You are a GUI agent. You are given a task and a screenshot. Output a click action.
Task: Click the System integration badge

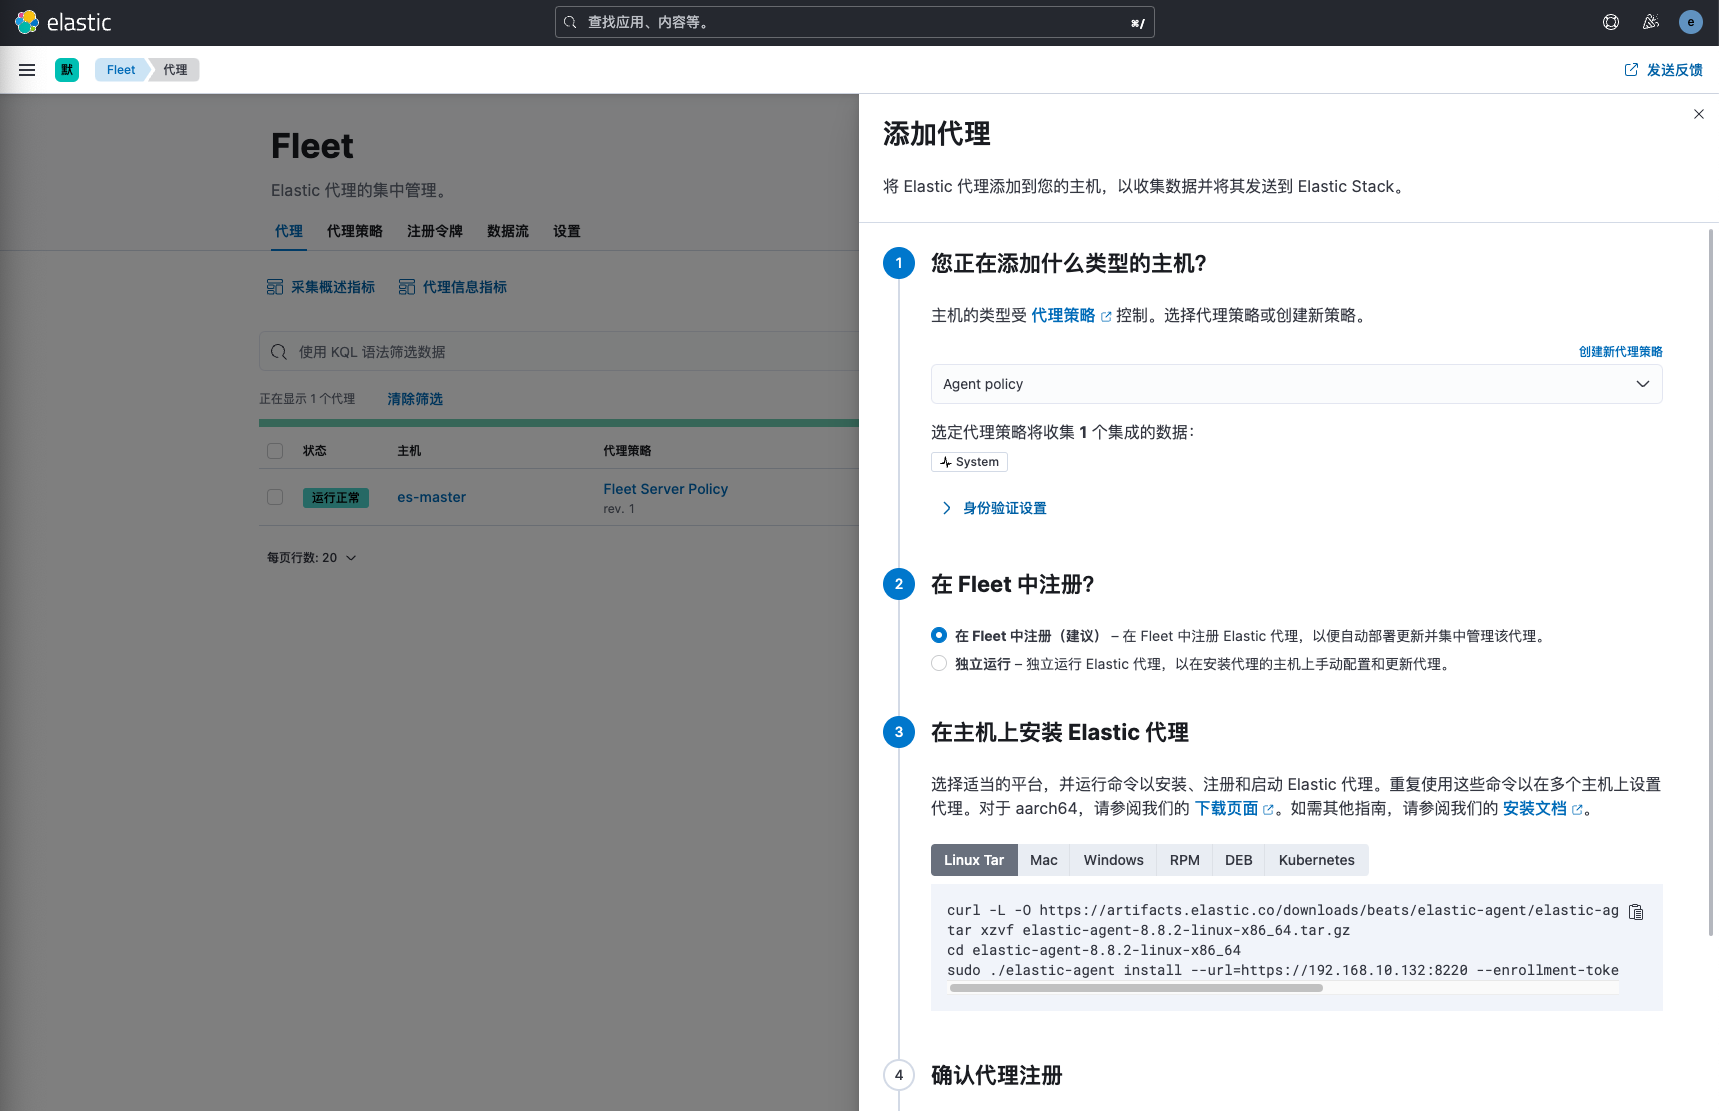(969, 462)
